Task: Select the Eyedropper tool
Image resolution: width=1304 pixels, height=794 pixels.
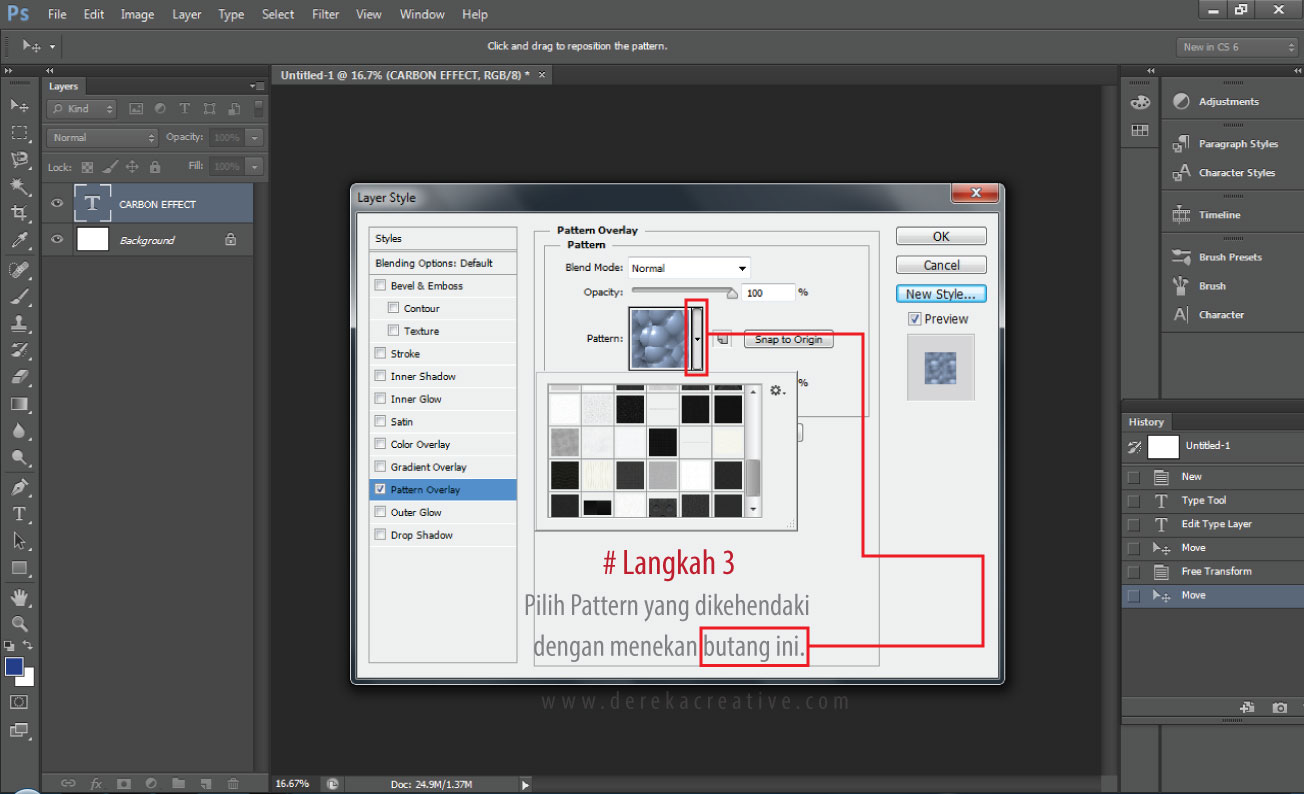Action: coord(19,240)
